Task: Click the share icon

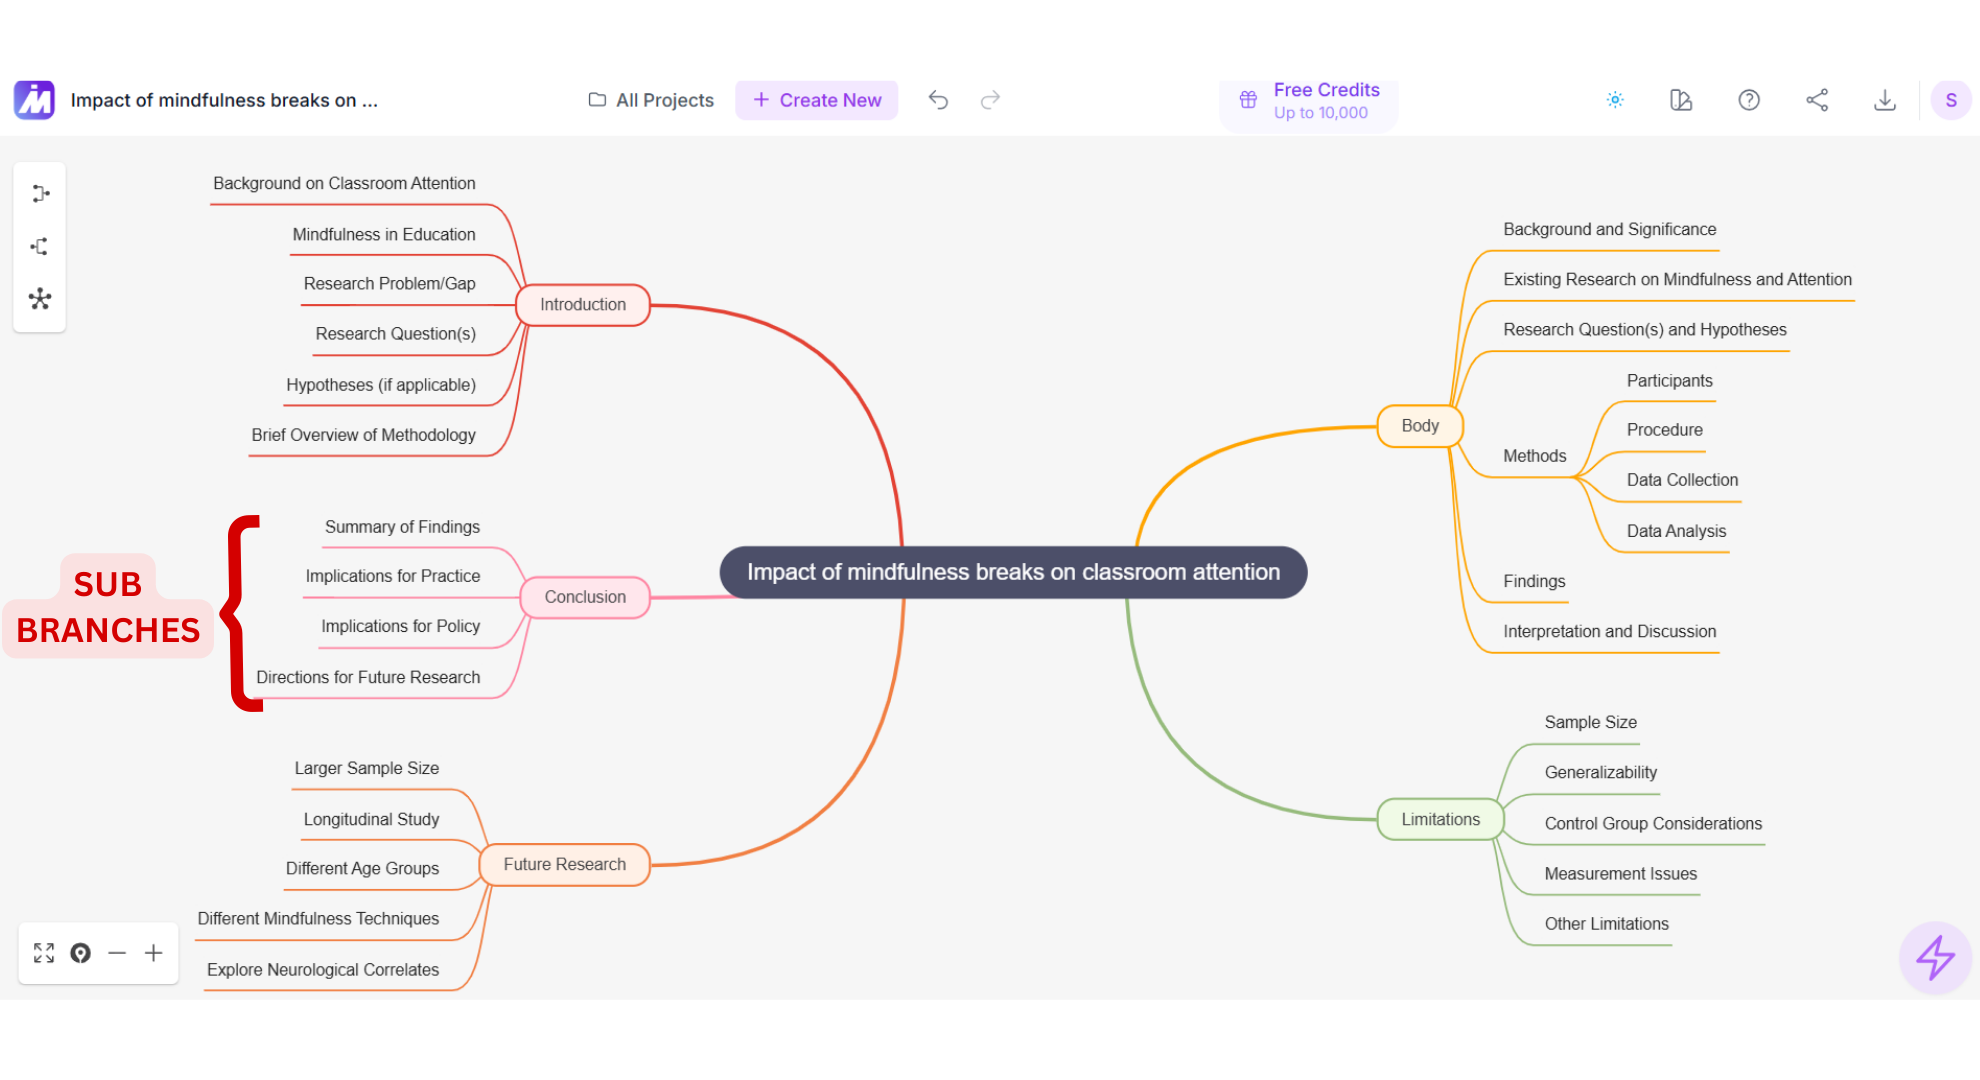Action: (x=1817, y=100)
